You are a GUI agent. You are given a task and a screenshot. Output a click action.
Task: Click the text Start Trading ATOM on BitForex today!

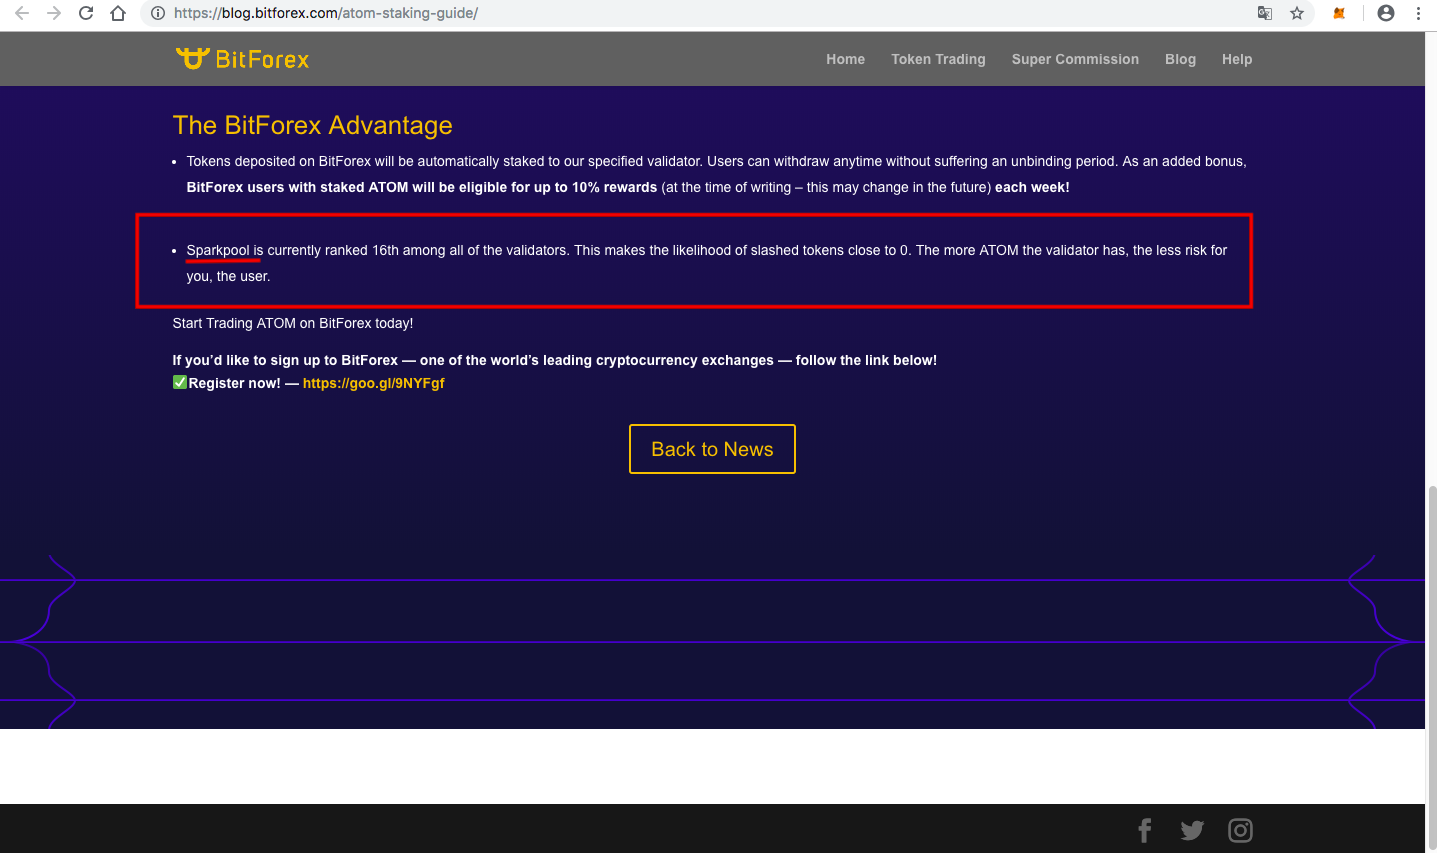pyautogui.click(x=293, y=323)
